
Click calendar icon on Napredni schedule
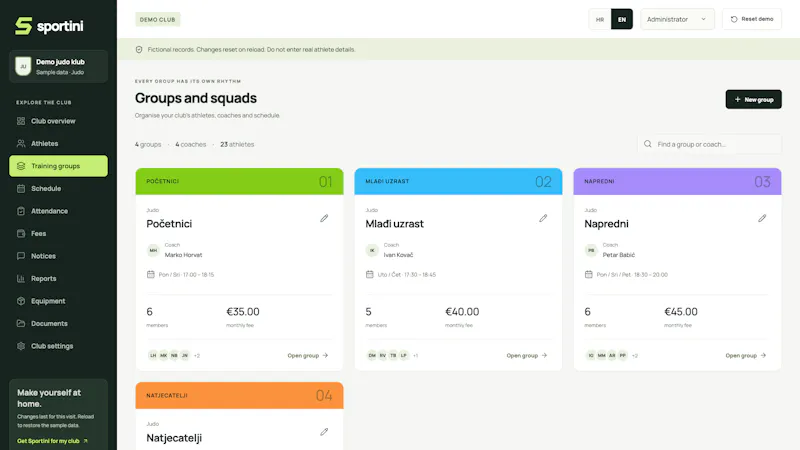588,274
